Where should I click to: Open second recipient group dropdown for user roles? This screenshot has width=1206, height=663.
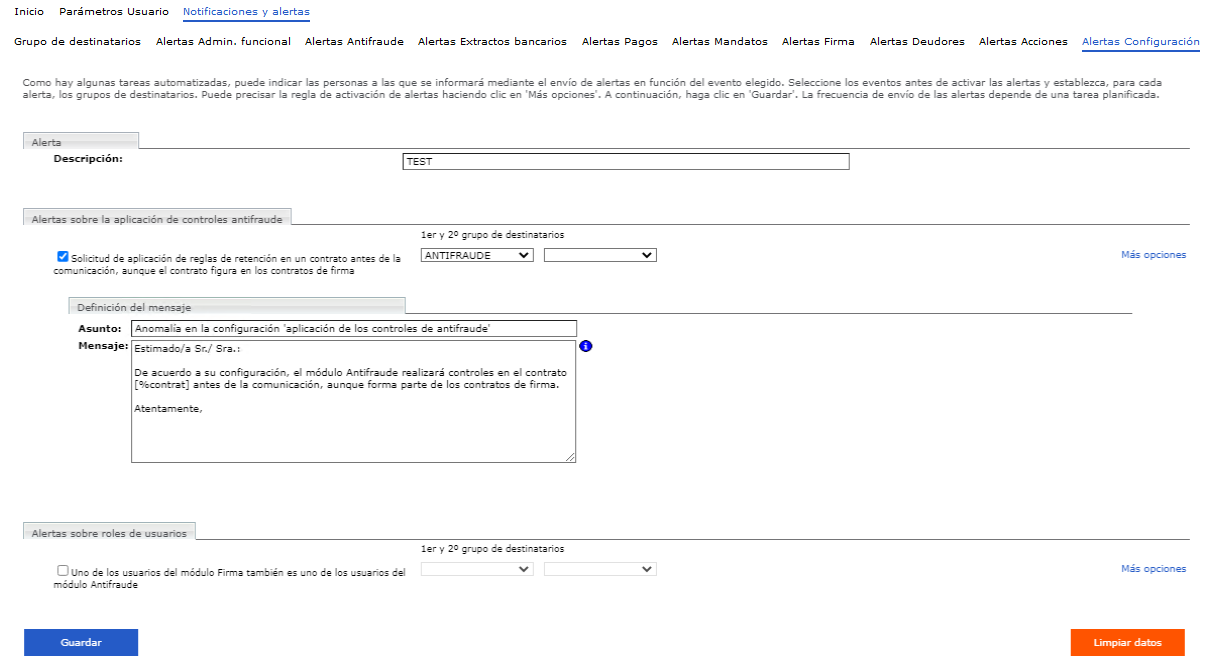click(x=600, y=569)
